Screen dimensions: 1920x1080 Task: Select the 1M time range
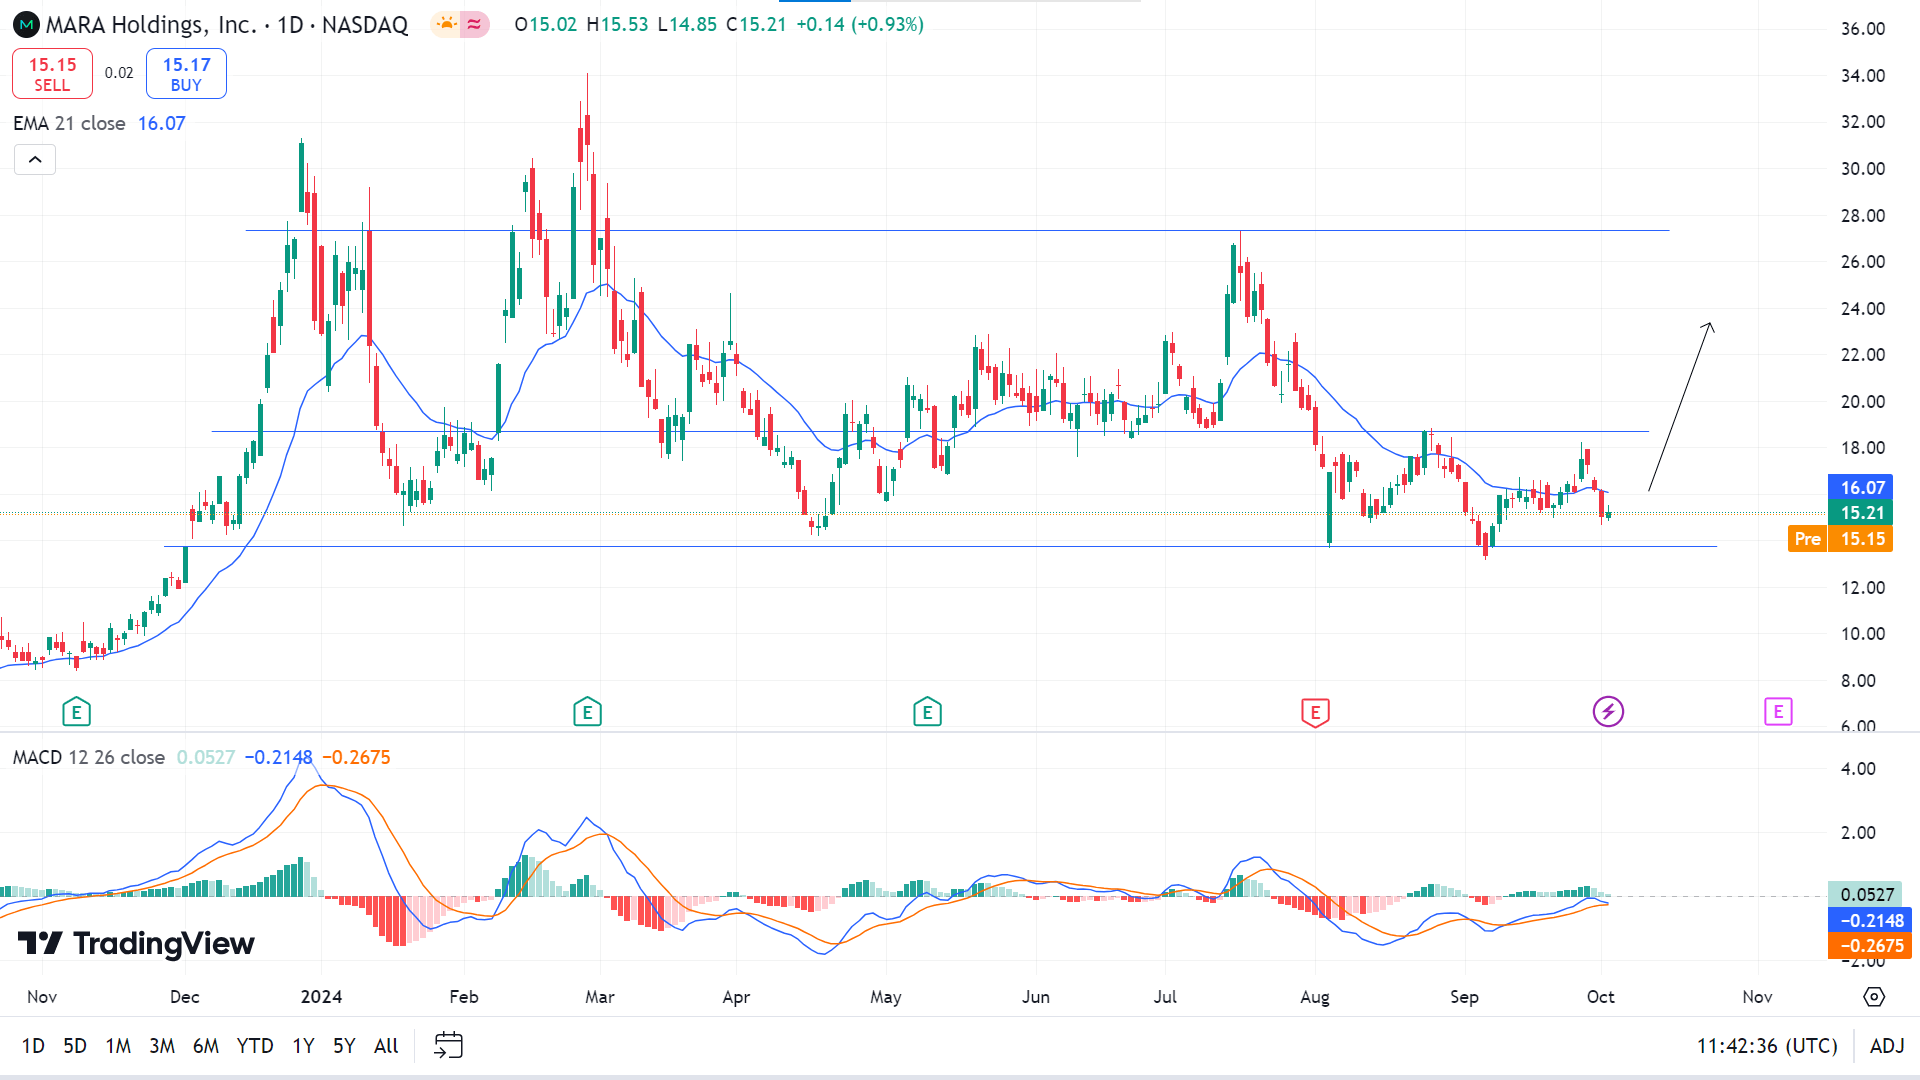point(118,1046)
